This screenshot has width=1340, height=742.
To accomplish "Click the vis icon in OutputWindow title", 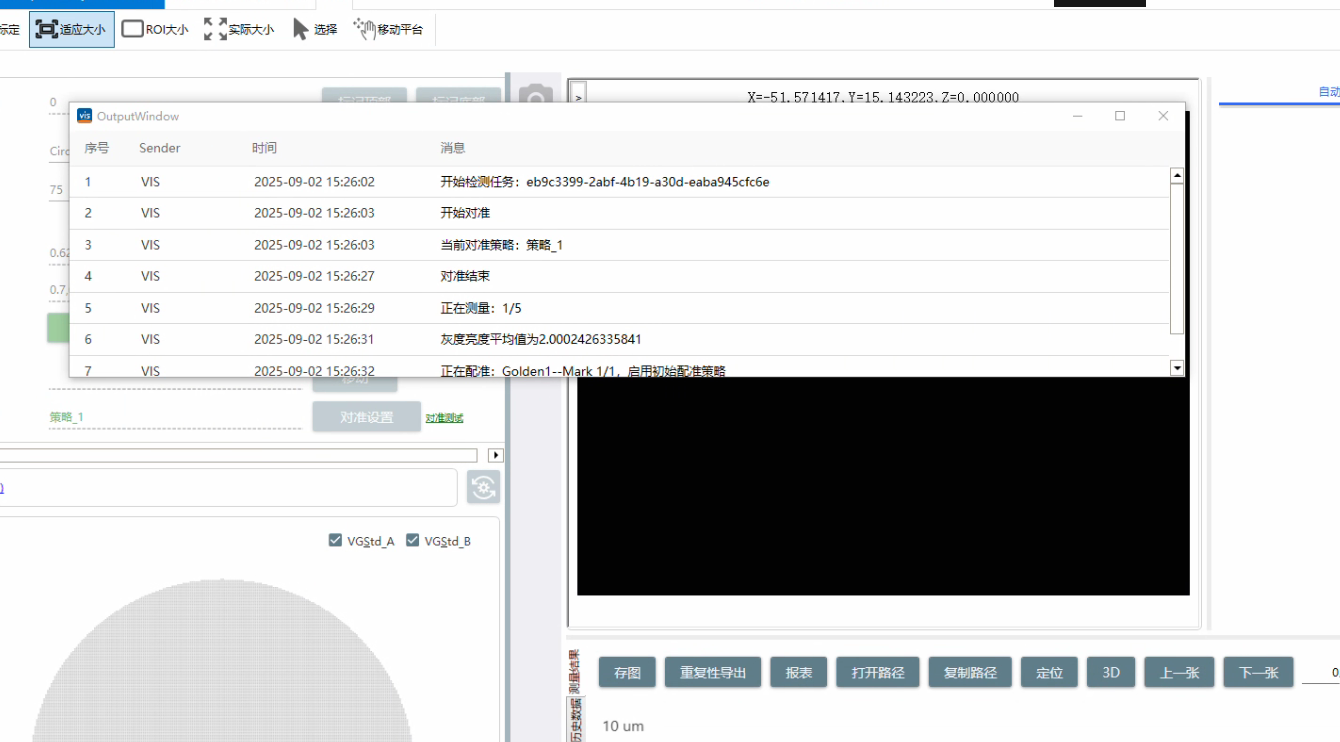I will (x=85, y=116).
